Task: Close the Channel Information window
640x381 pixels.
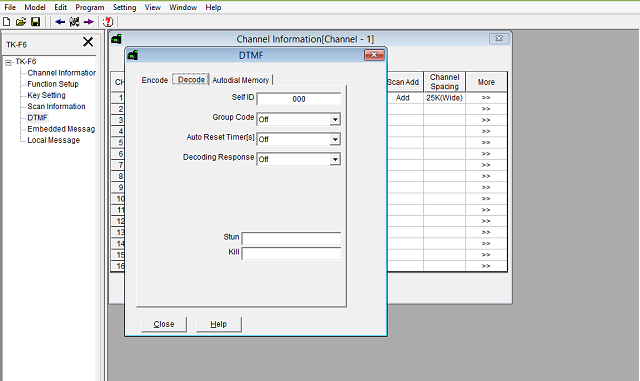Action: [499, 38]
